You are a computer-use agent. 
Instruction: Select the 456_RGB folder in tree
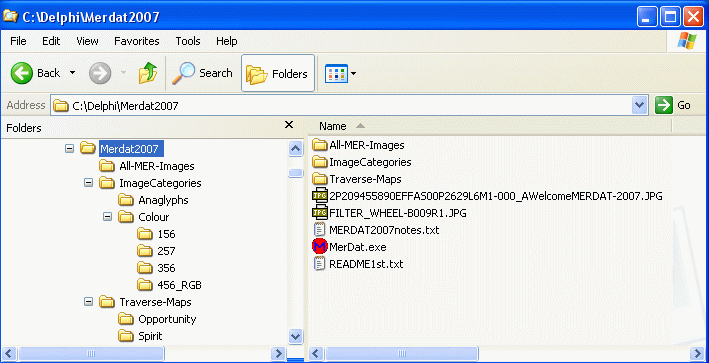coord(179,285)
